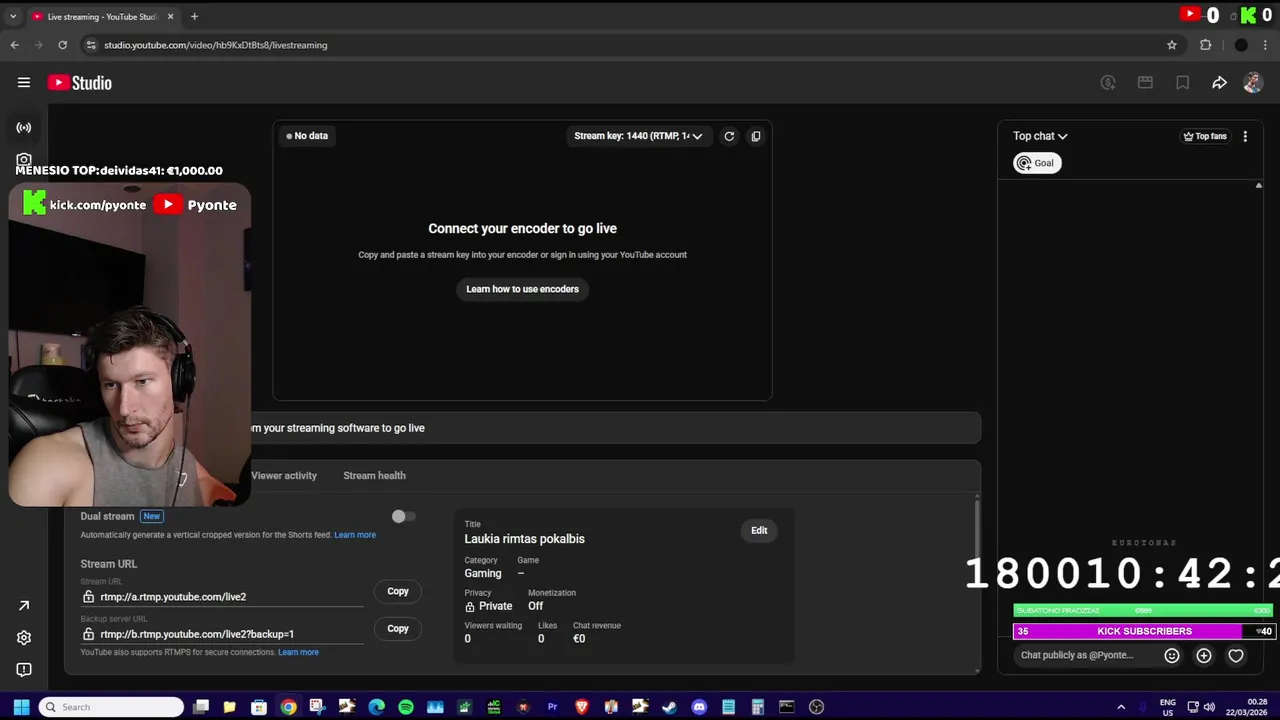The height and width of the screenshot is (720, 1280).
Task: Click the share arrow icon
Action: pyautogui.click(x=1219, y=83)
